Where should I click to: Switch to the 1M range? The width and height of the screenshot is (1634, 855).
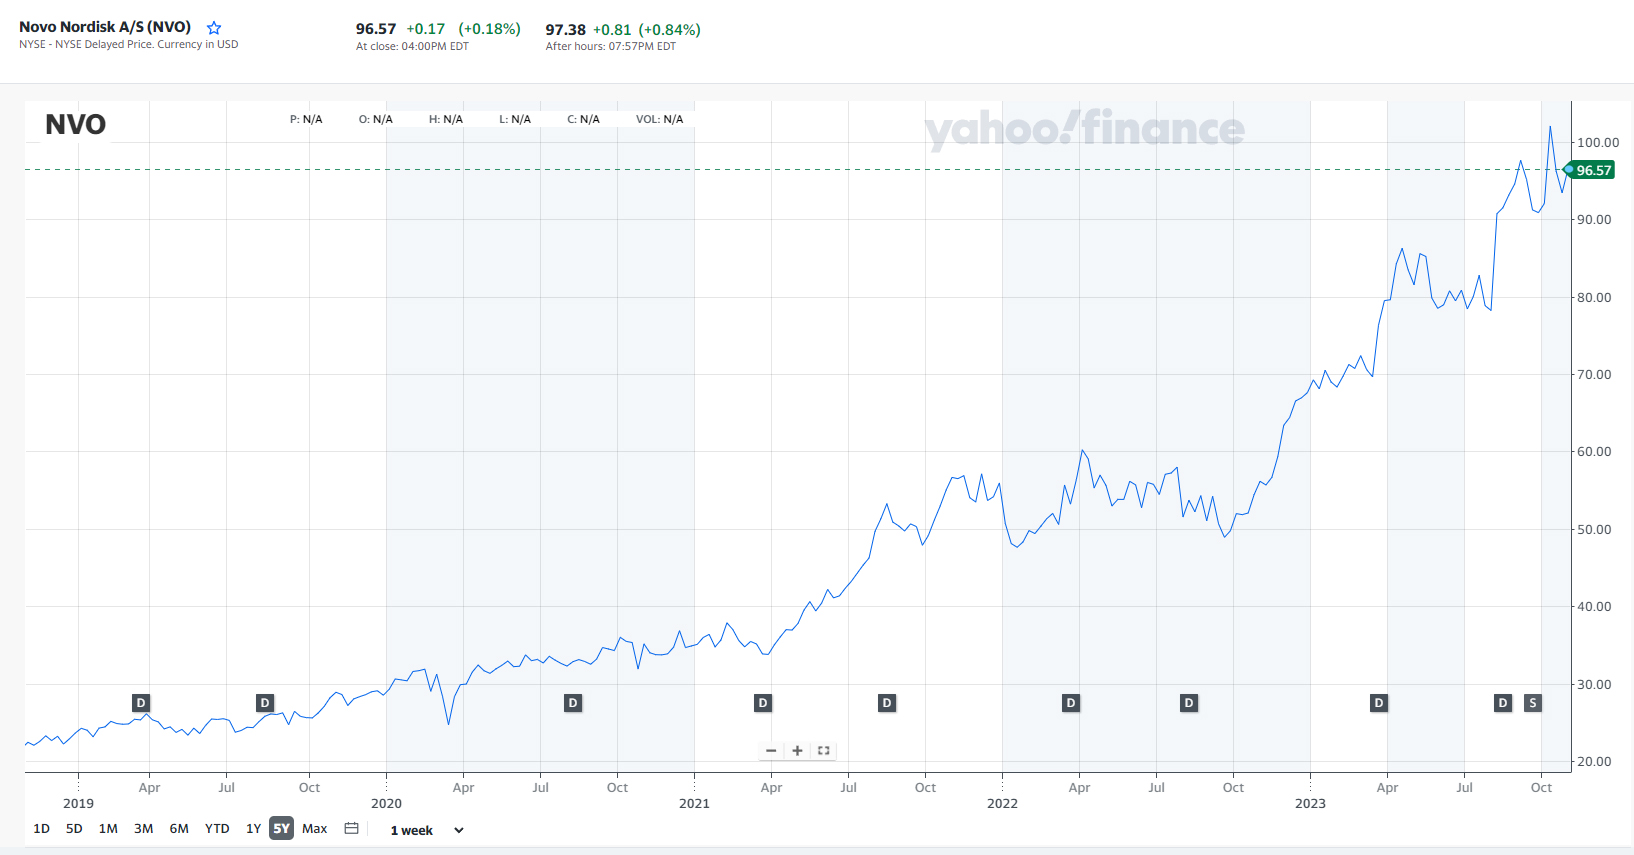click(108, 829)
